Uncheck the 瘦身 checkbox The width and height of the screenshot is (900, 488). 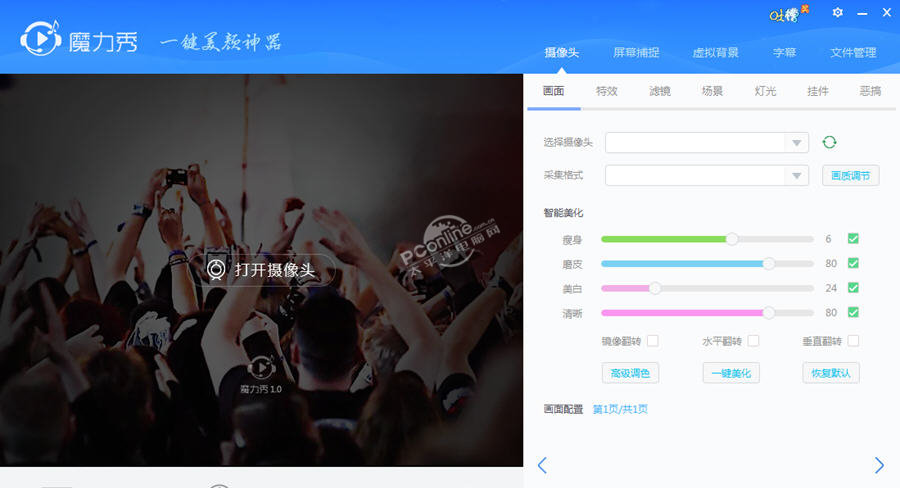pyautogui.click(x=853, y=238)
